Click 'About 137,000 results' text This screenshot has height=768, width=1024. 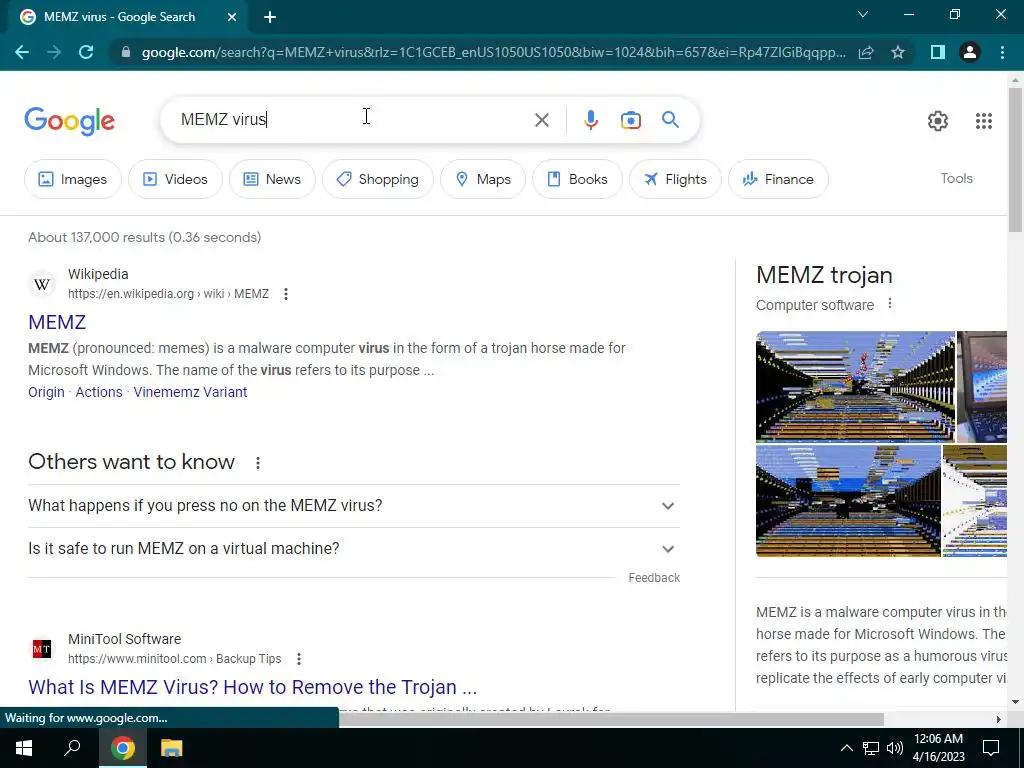[144, 237]
